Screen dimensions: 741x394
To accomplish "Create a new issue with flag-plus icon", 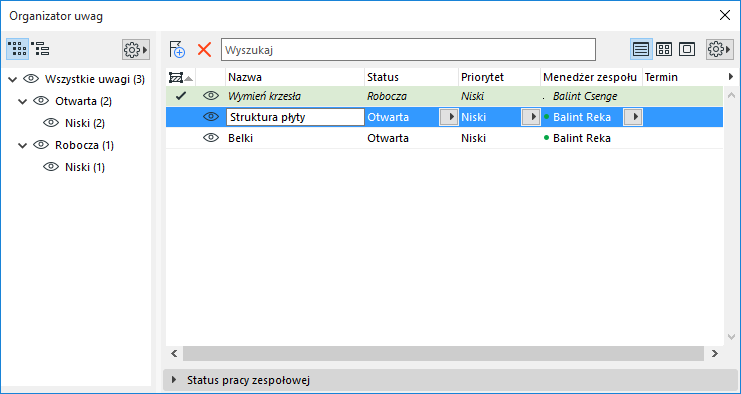I will (x=177, y=50).
